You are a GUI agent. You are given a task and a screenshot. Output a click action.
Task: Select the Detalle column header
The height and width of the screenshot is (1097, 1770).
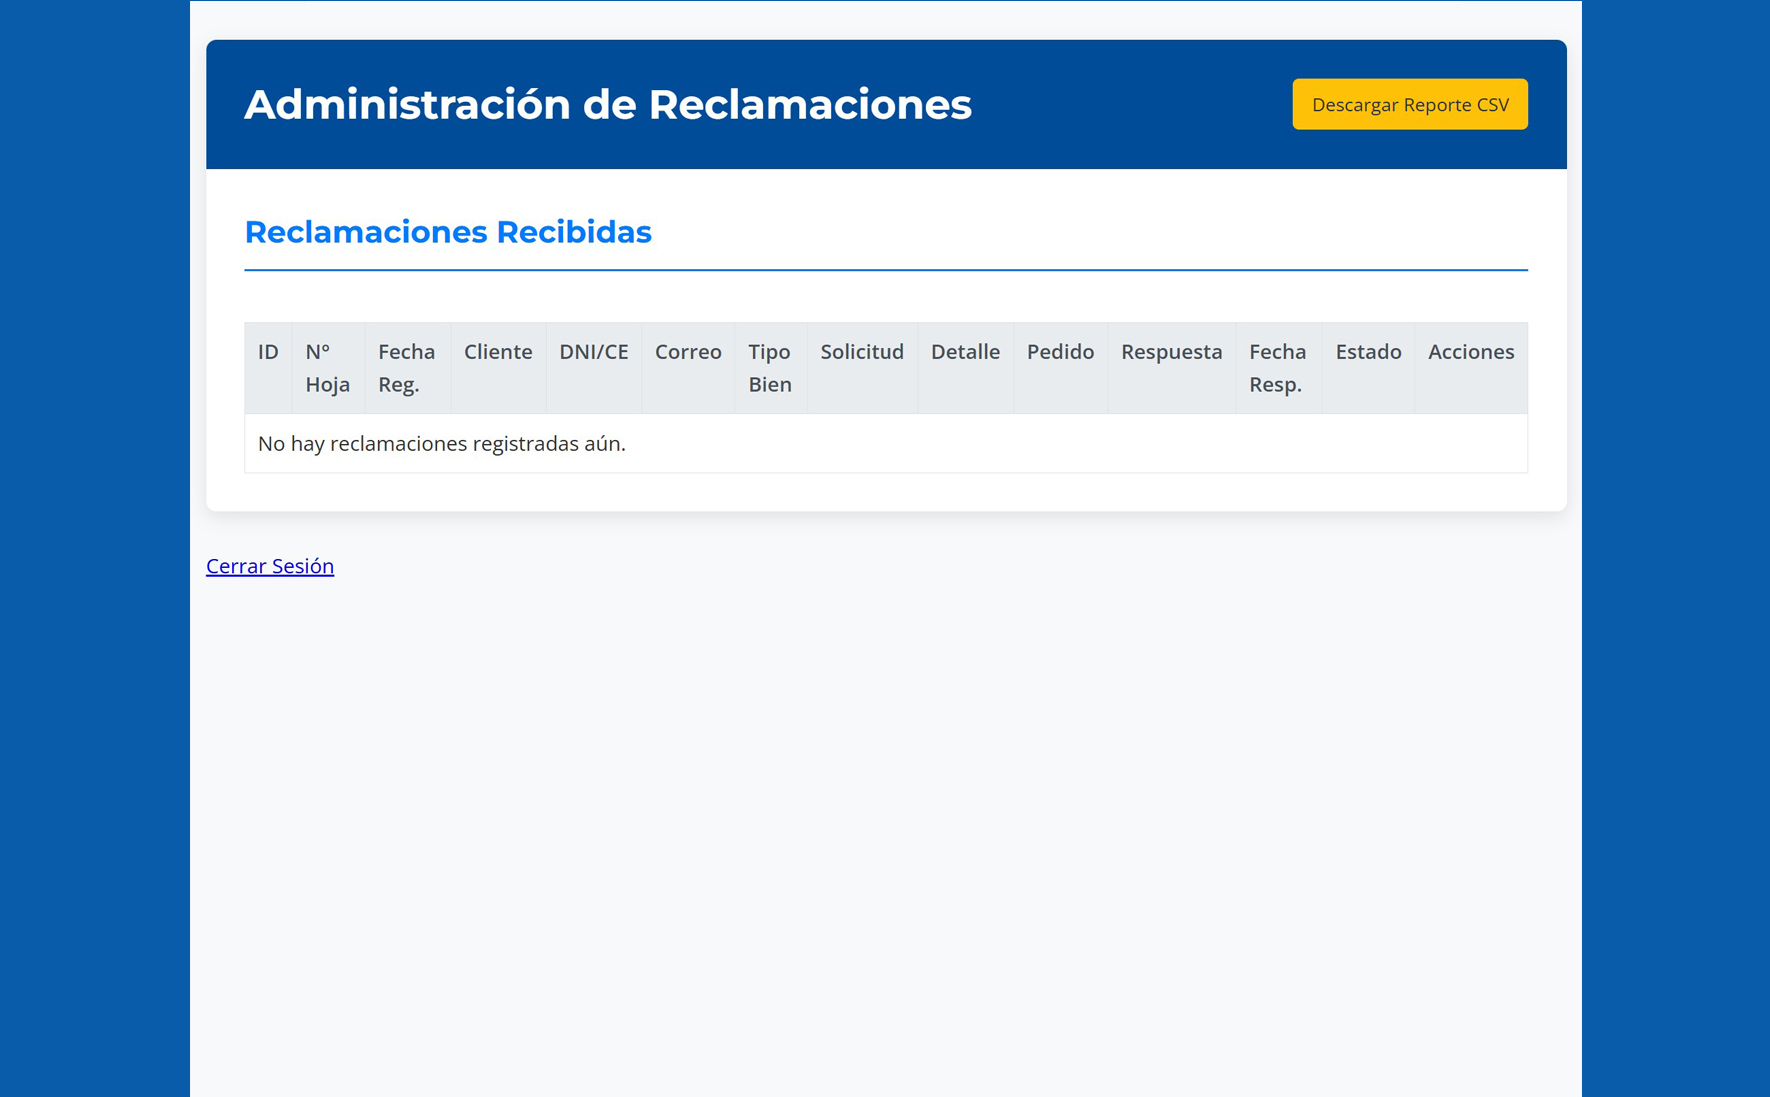click(x=965, y=352)
